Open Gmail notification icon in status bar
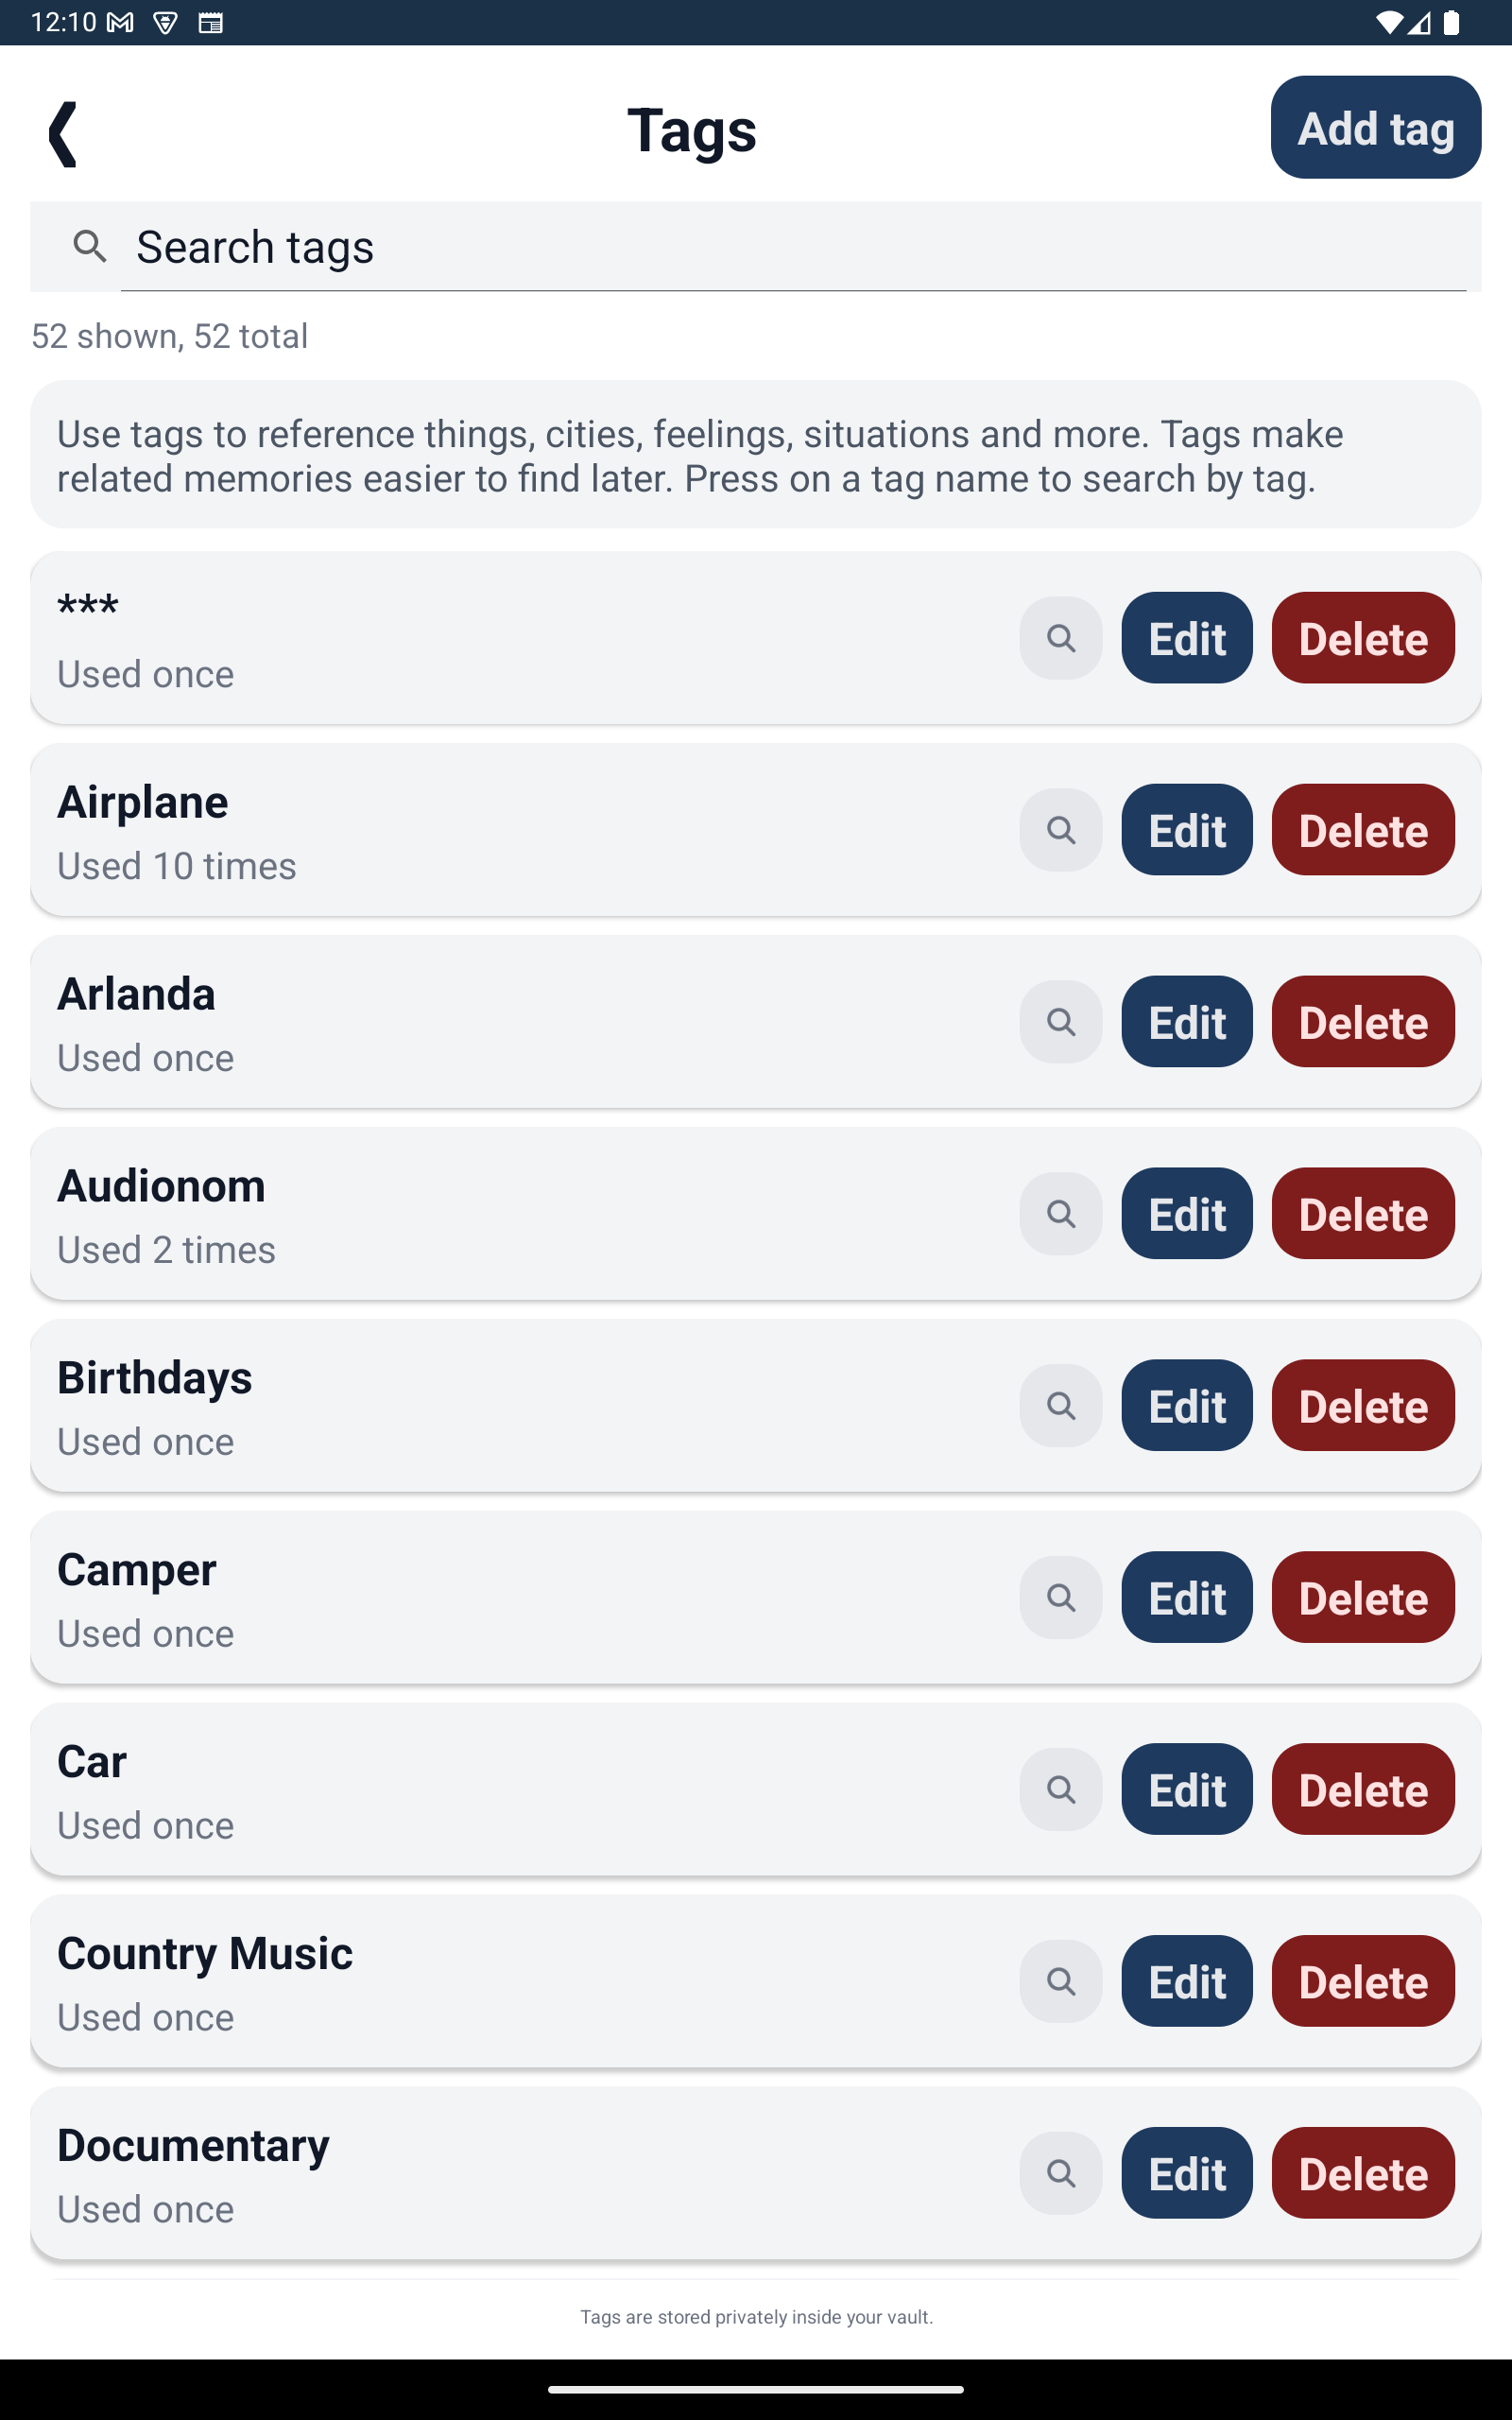Screen dimensions: 1512x2420 (x=120, y=22)
